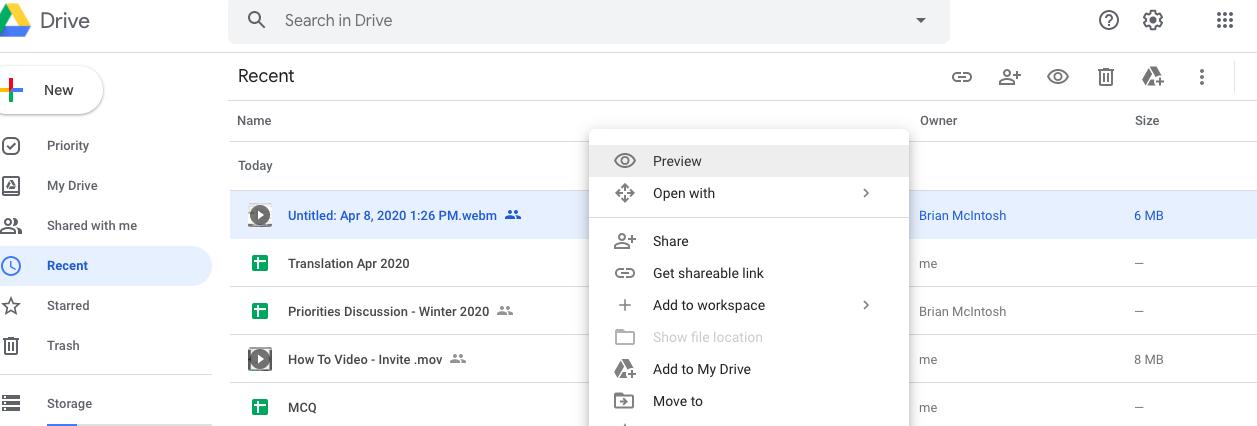1257x426 pixels.
Task: Click the Add to My Drive toolbar icon
Action: pyautogui.click(x=1153, y=77)
